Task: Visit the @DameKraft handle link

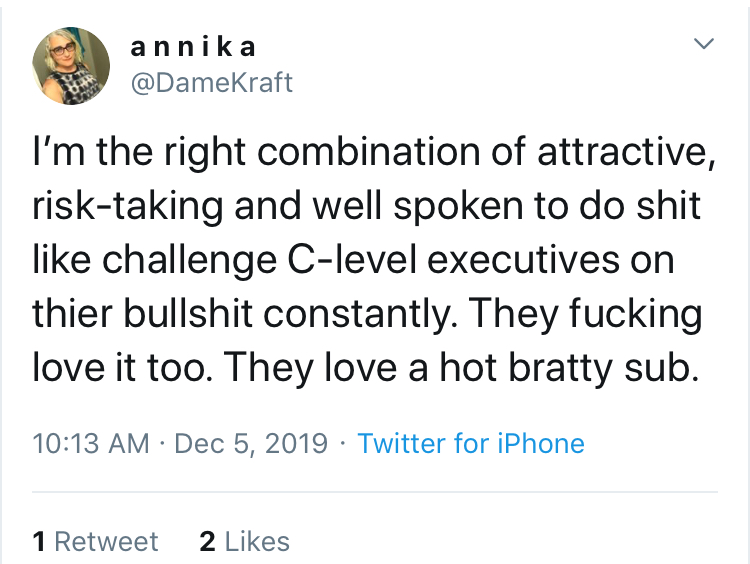Action: [x=212, y=83]
